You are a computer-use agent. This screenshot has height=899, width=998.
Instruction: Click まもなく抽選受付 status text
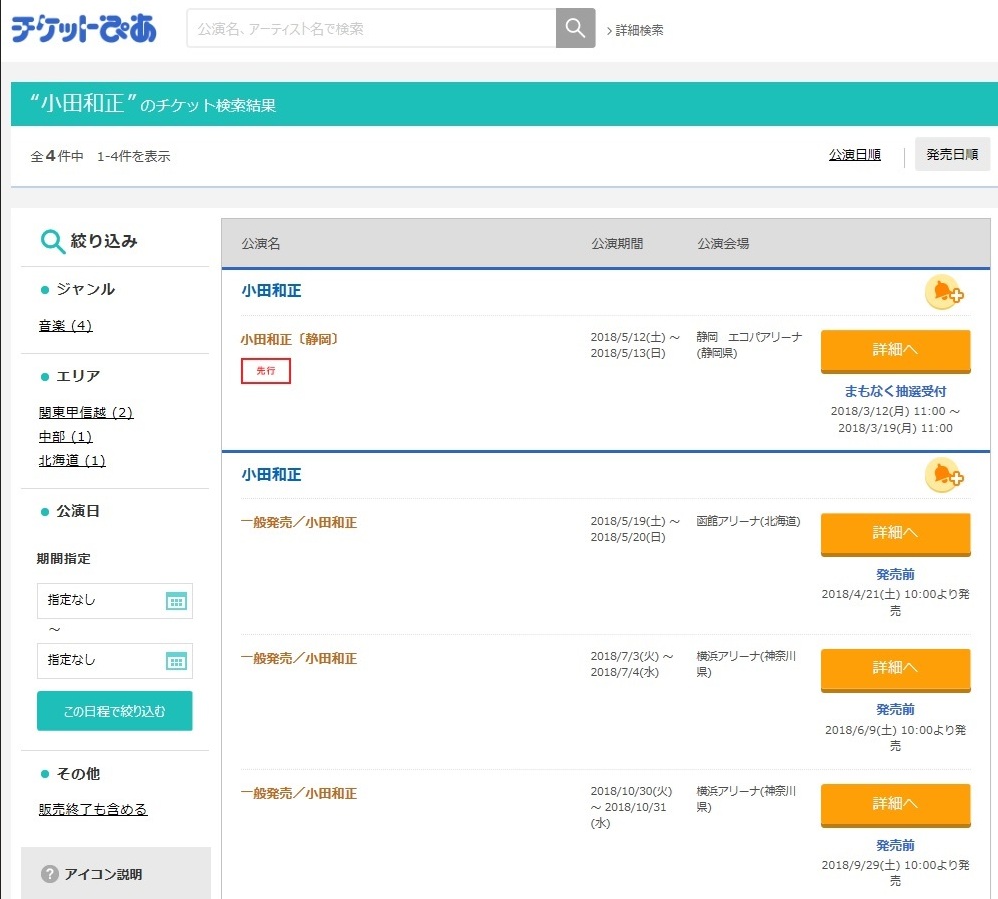point(896,391)
